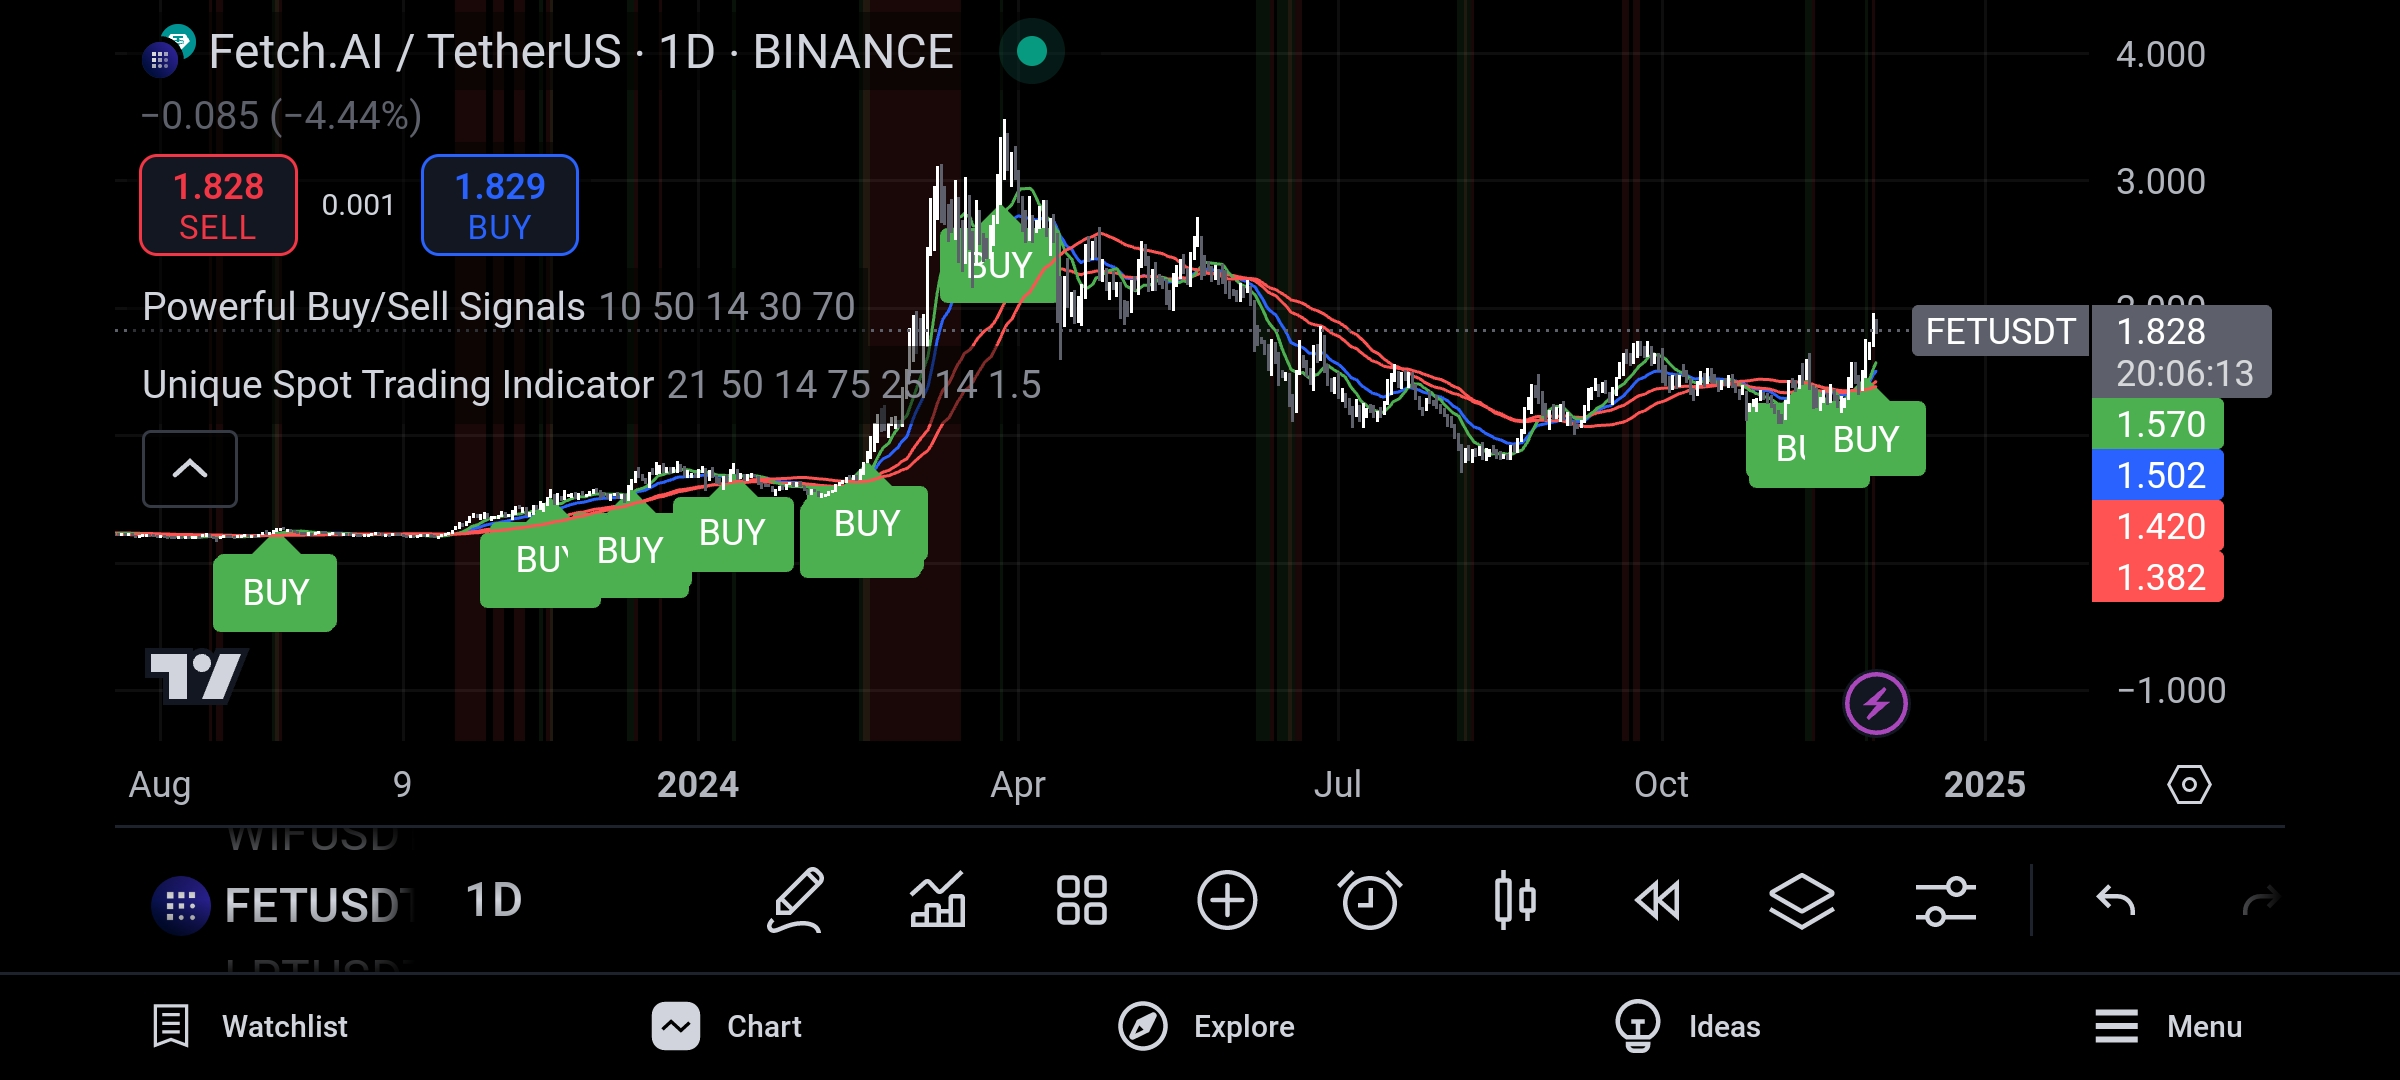Undo the last chart action
Viewport: 2400px width, 1080px height.
tap(2115, 901)
